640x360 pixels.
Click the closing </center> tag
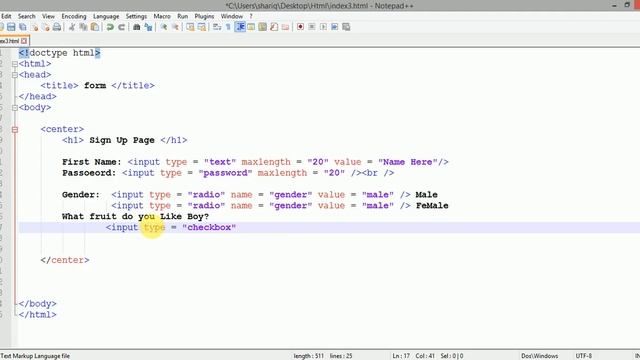(x=65, y=260)
